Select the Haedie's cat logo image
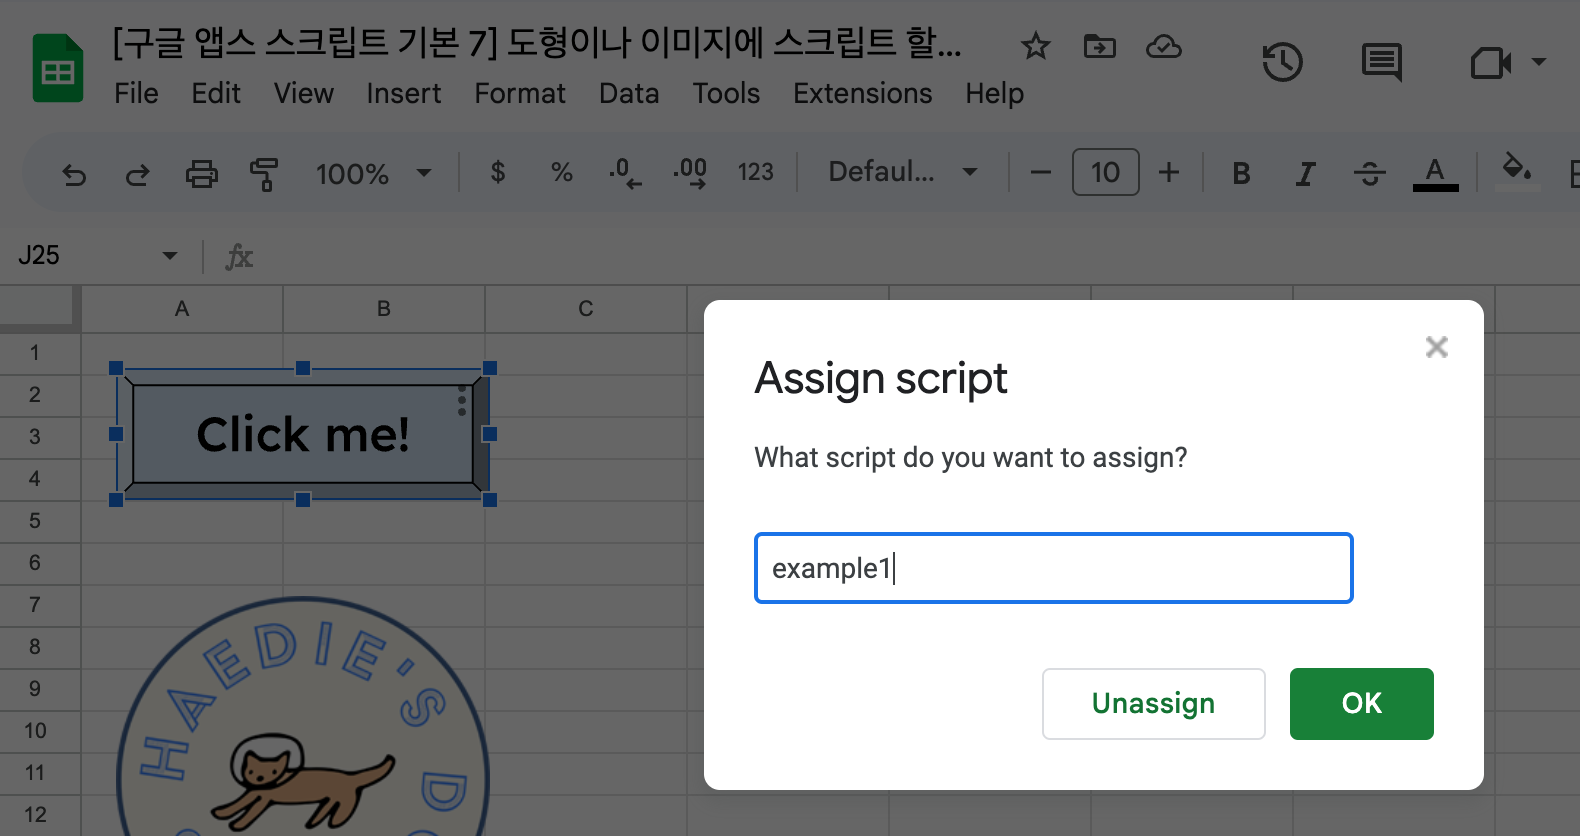1580x836 pixels. click(303, 716)
